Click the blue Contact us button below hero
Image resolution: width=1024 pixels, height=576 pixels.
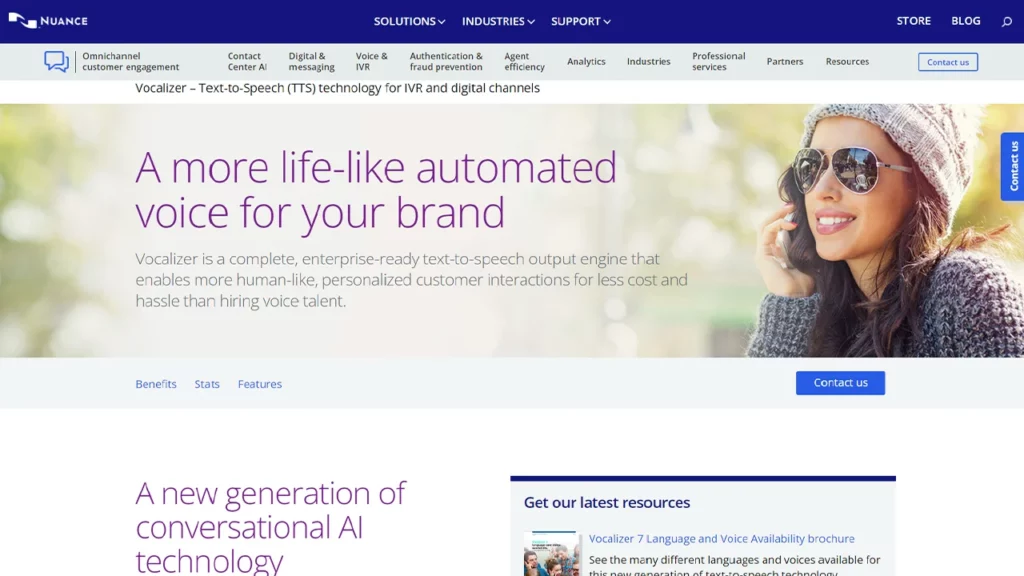tap(840, 383)
